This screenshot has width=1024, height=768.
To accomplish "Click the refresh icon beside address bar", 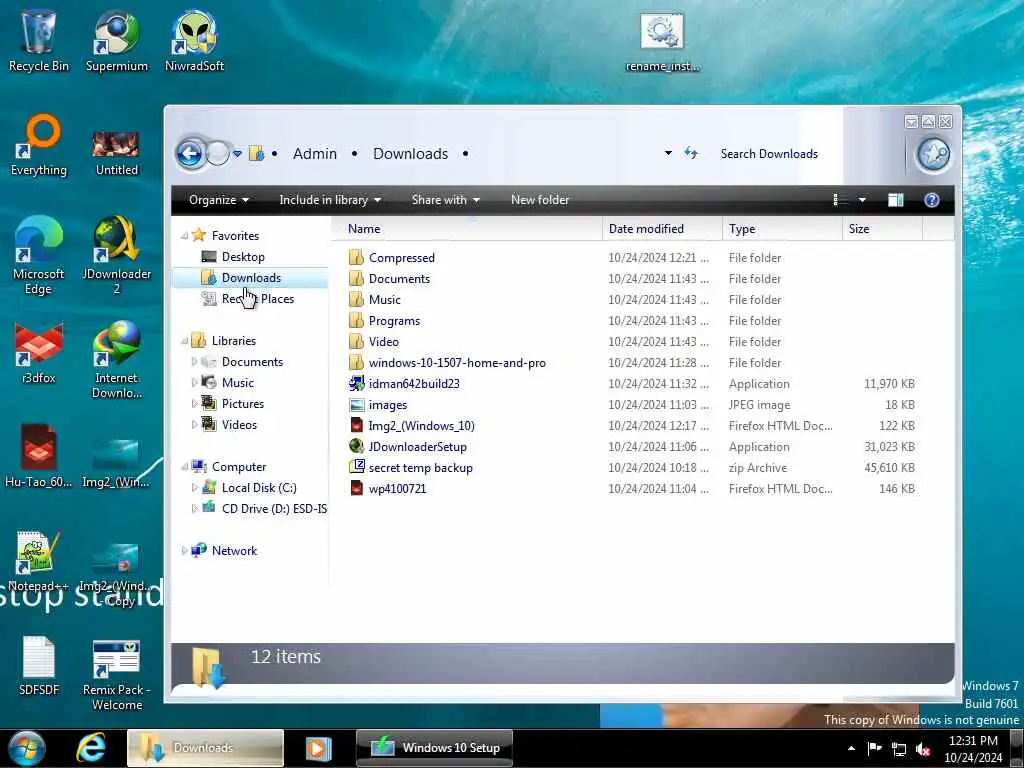I will (691, 153).
